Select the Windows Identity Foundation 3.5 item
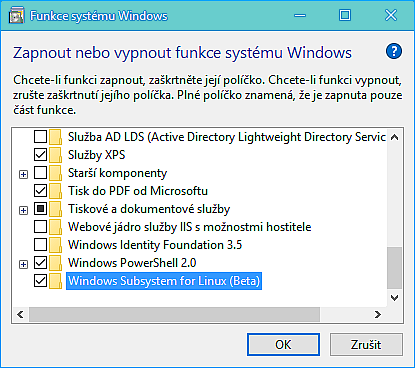Screen dimensions: 415x368 [155, 245]
